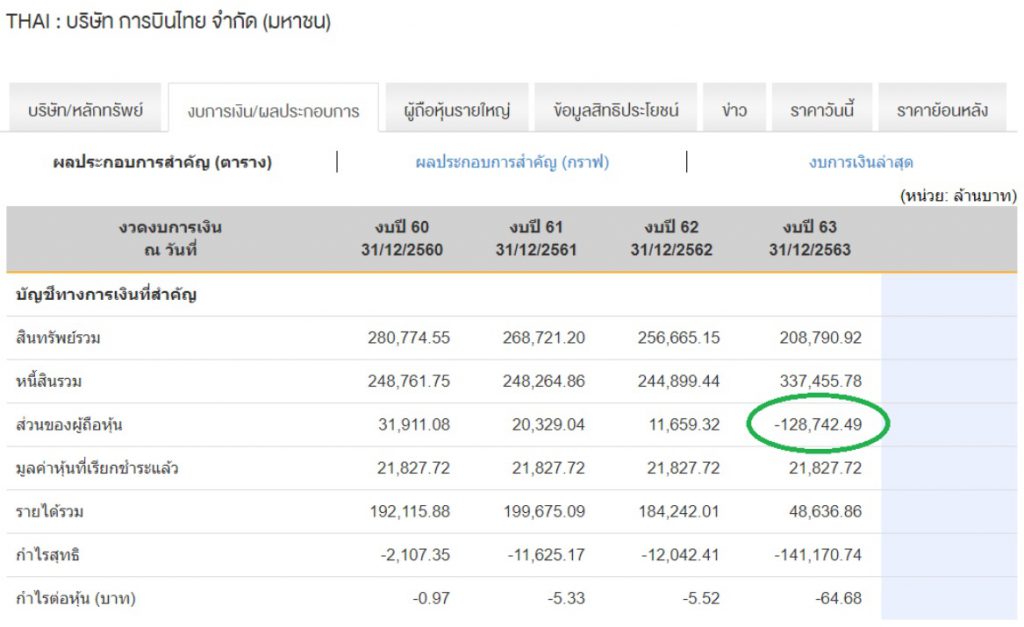Screen dimensions: 1024x627
Task: Click the กำไรสุทธิ row label
Action: click(47, 555)
